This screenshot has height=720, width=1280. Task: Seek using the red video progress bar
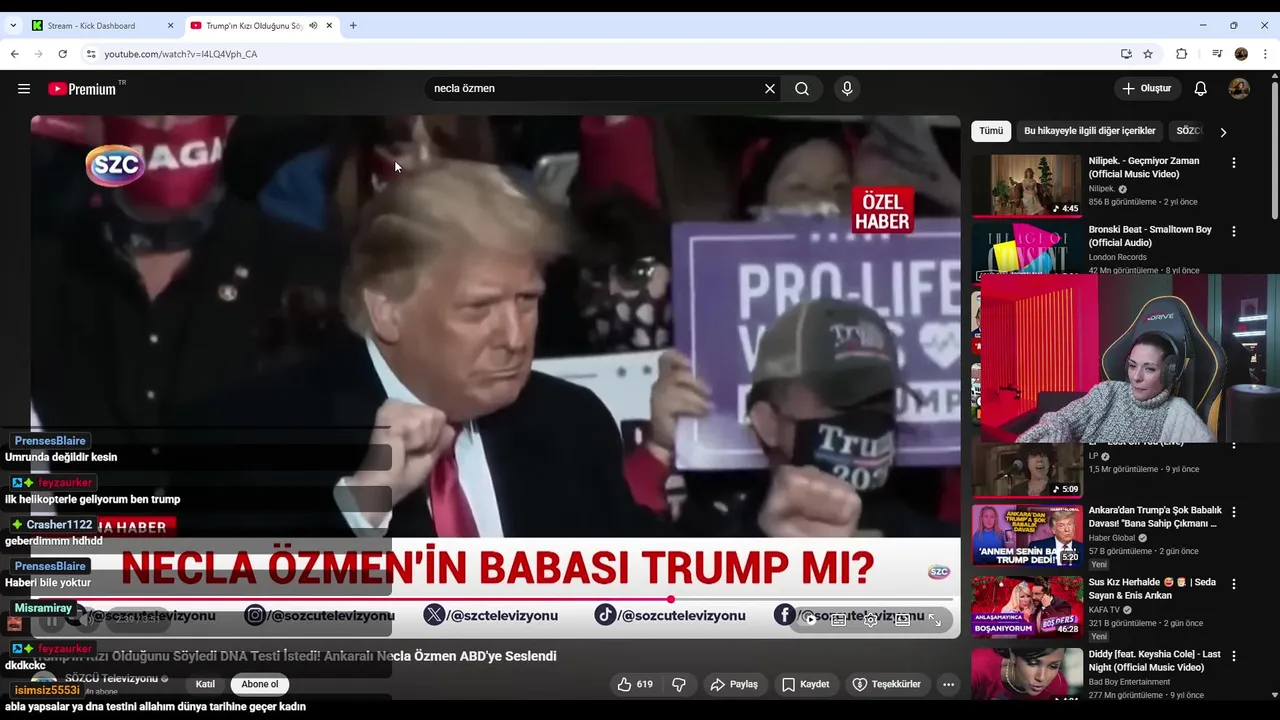coord(495,600)
